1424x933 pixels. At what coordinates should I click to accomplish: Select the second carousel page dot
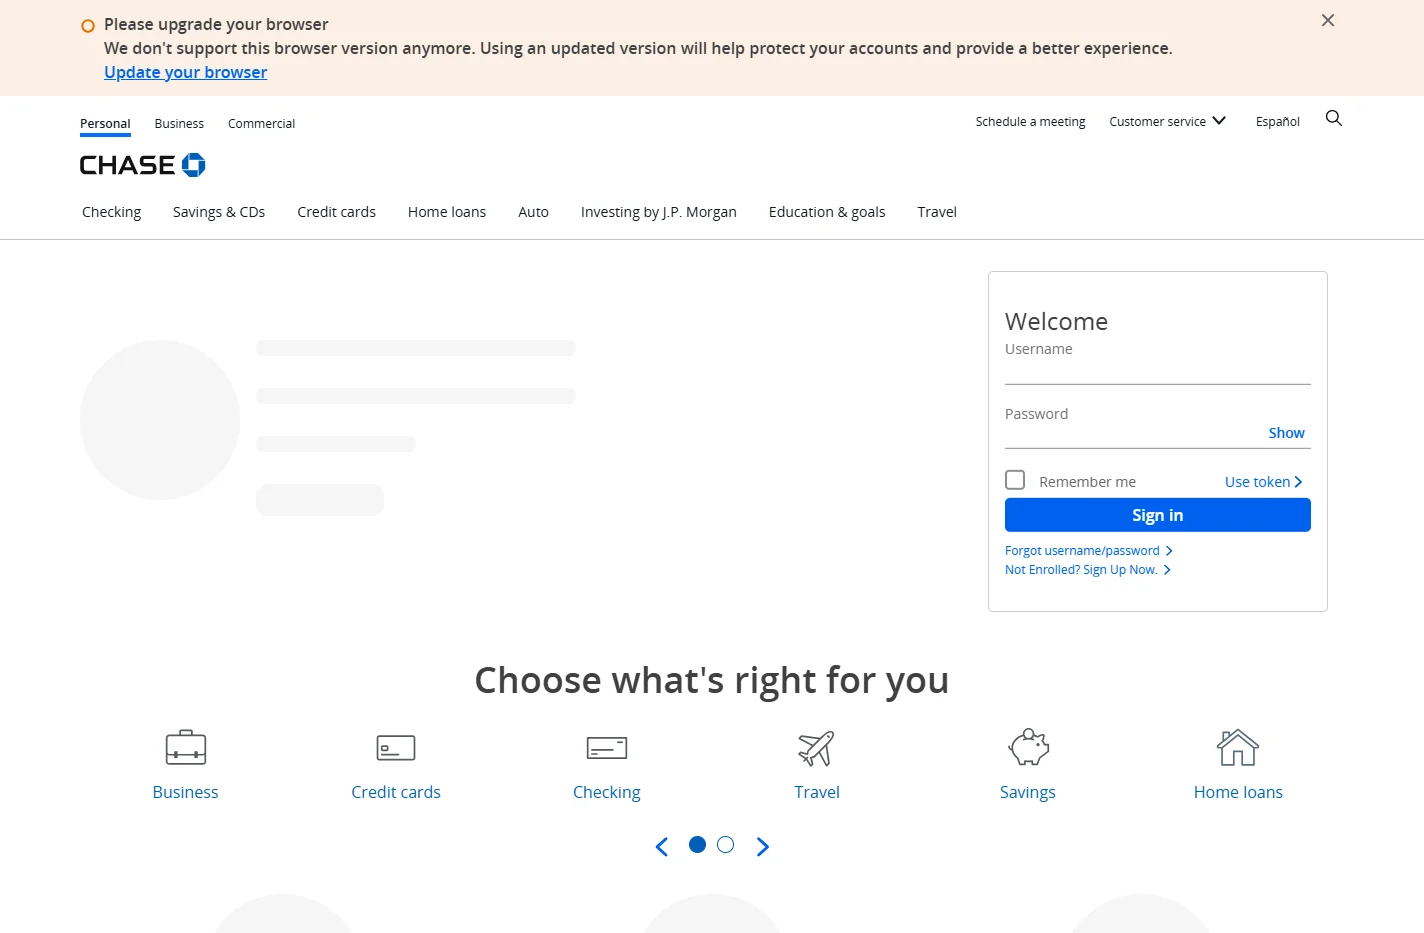coord(726,845)
